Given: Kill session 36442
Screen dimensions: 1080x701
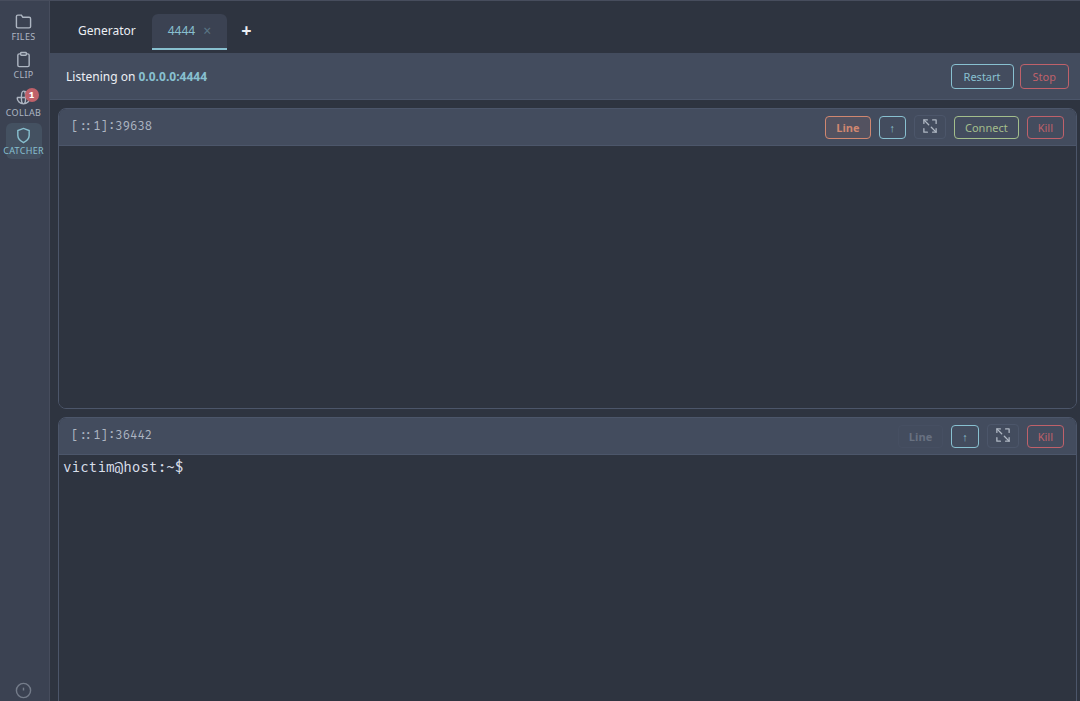Looking at the screenshot, I should click(x=1045, y=437).
